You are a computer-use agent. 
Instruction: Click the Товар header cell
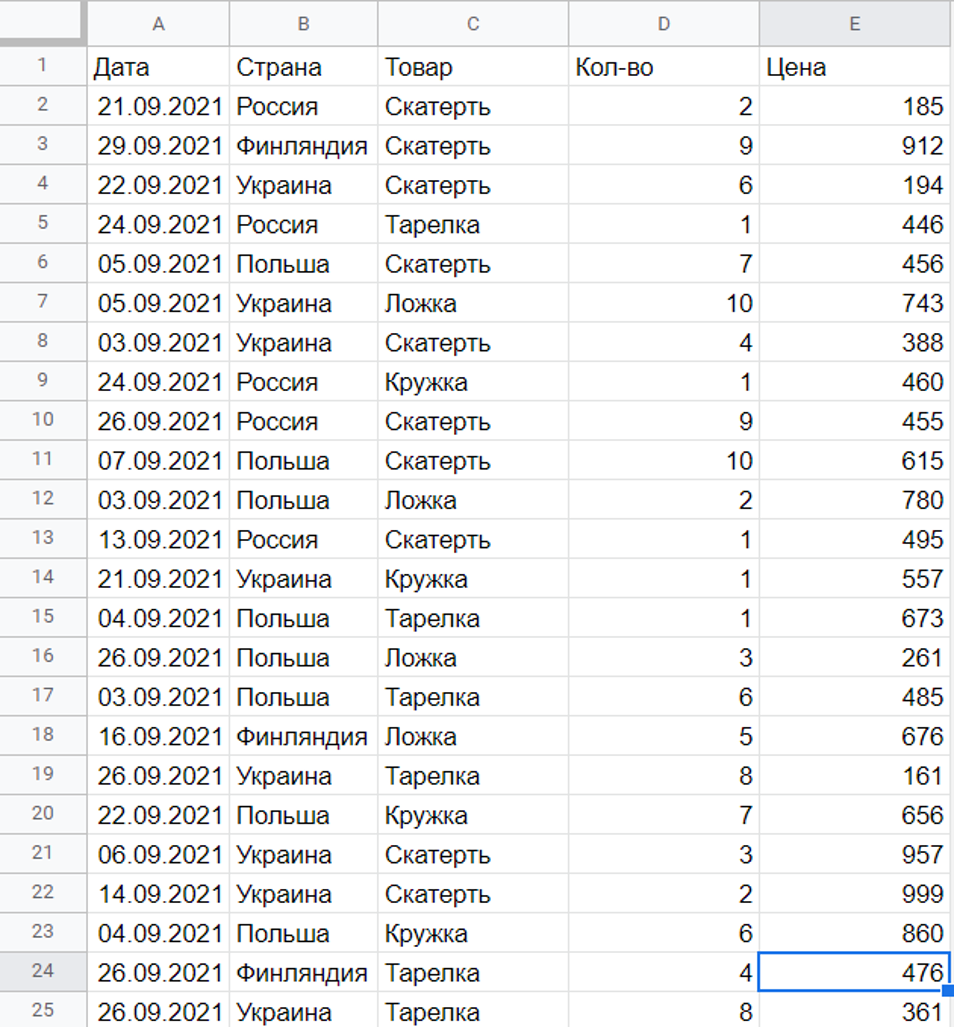click(473, 67)
